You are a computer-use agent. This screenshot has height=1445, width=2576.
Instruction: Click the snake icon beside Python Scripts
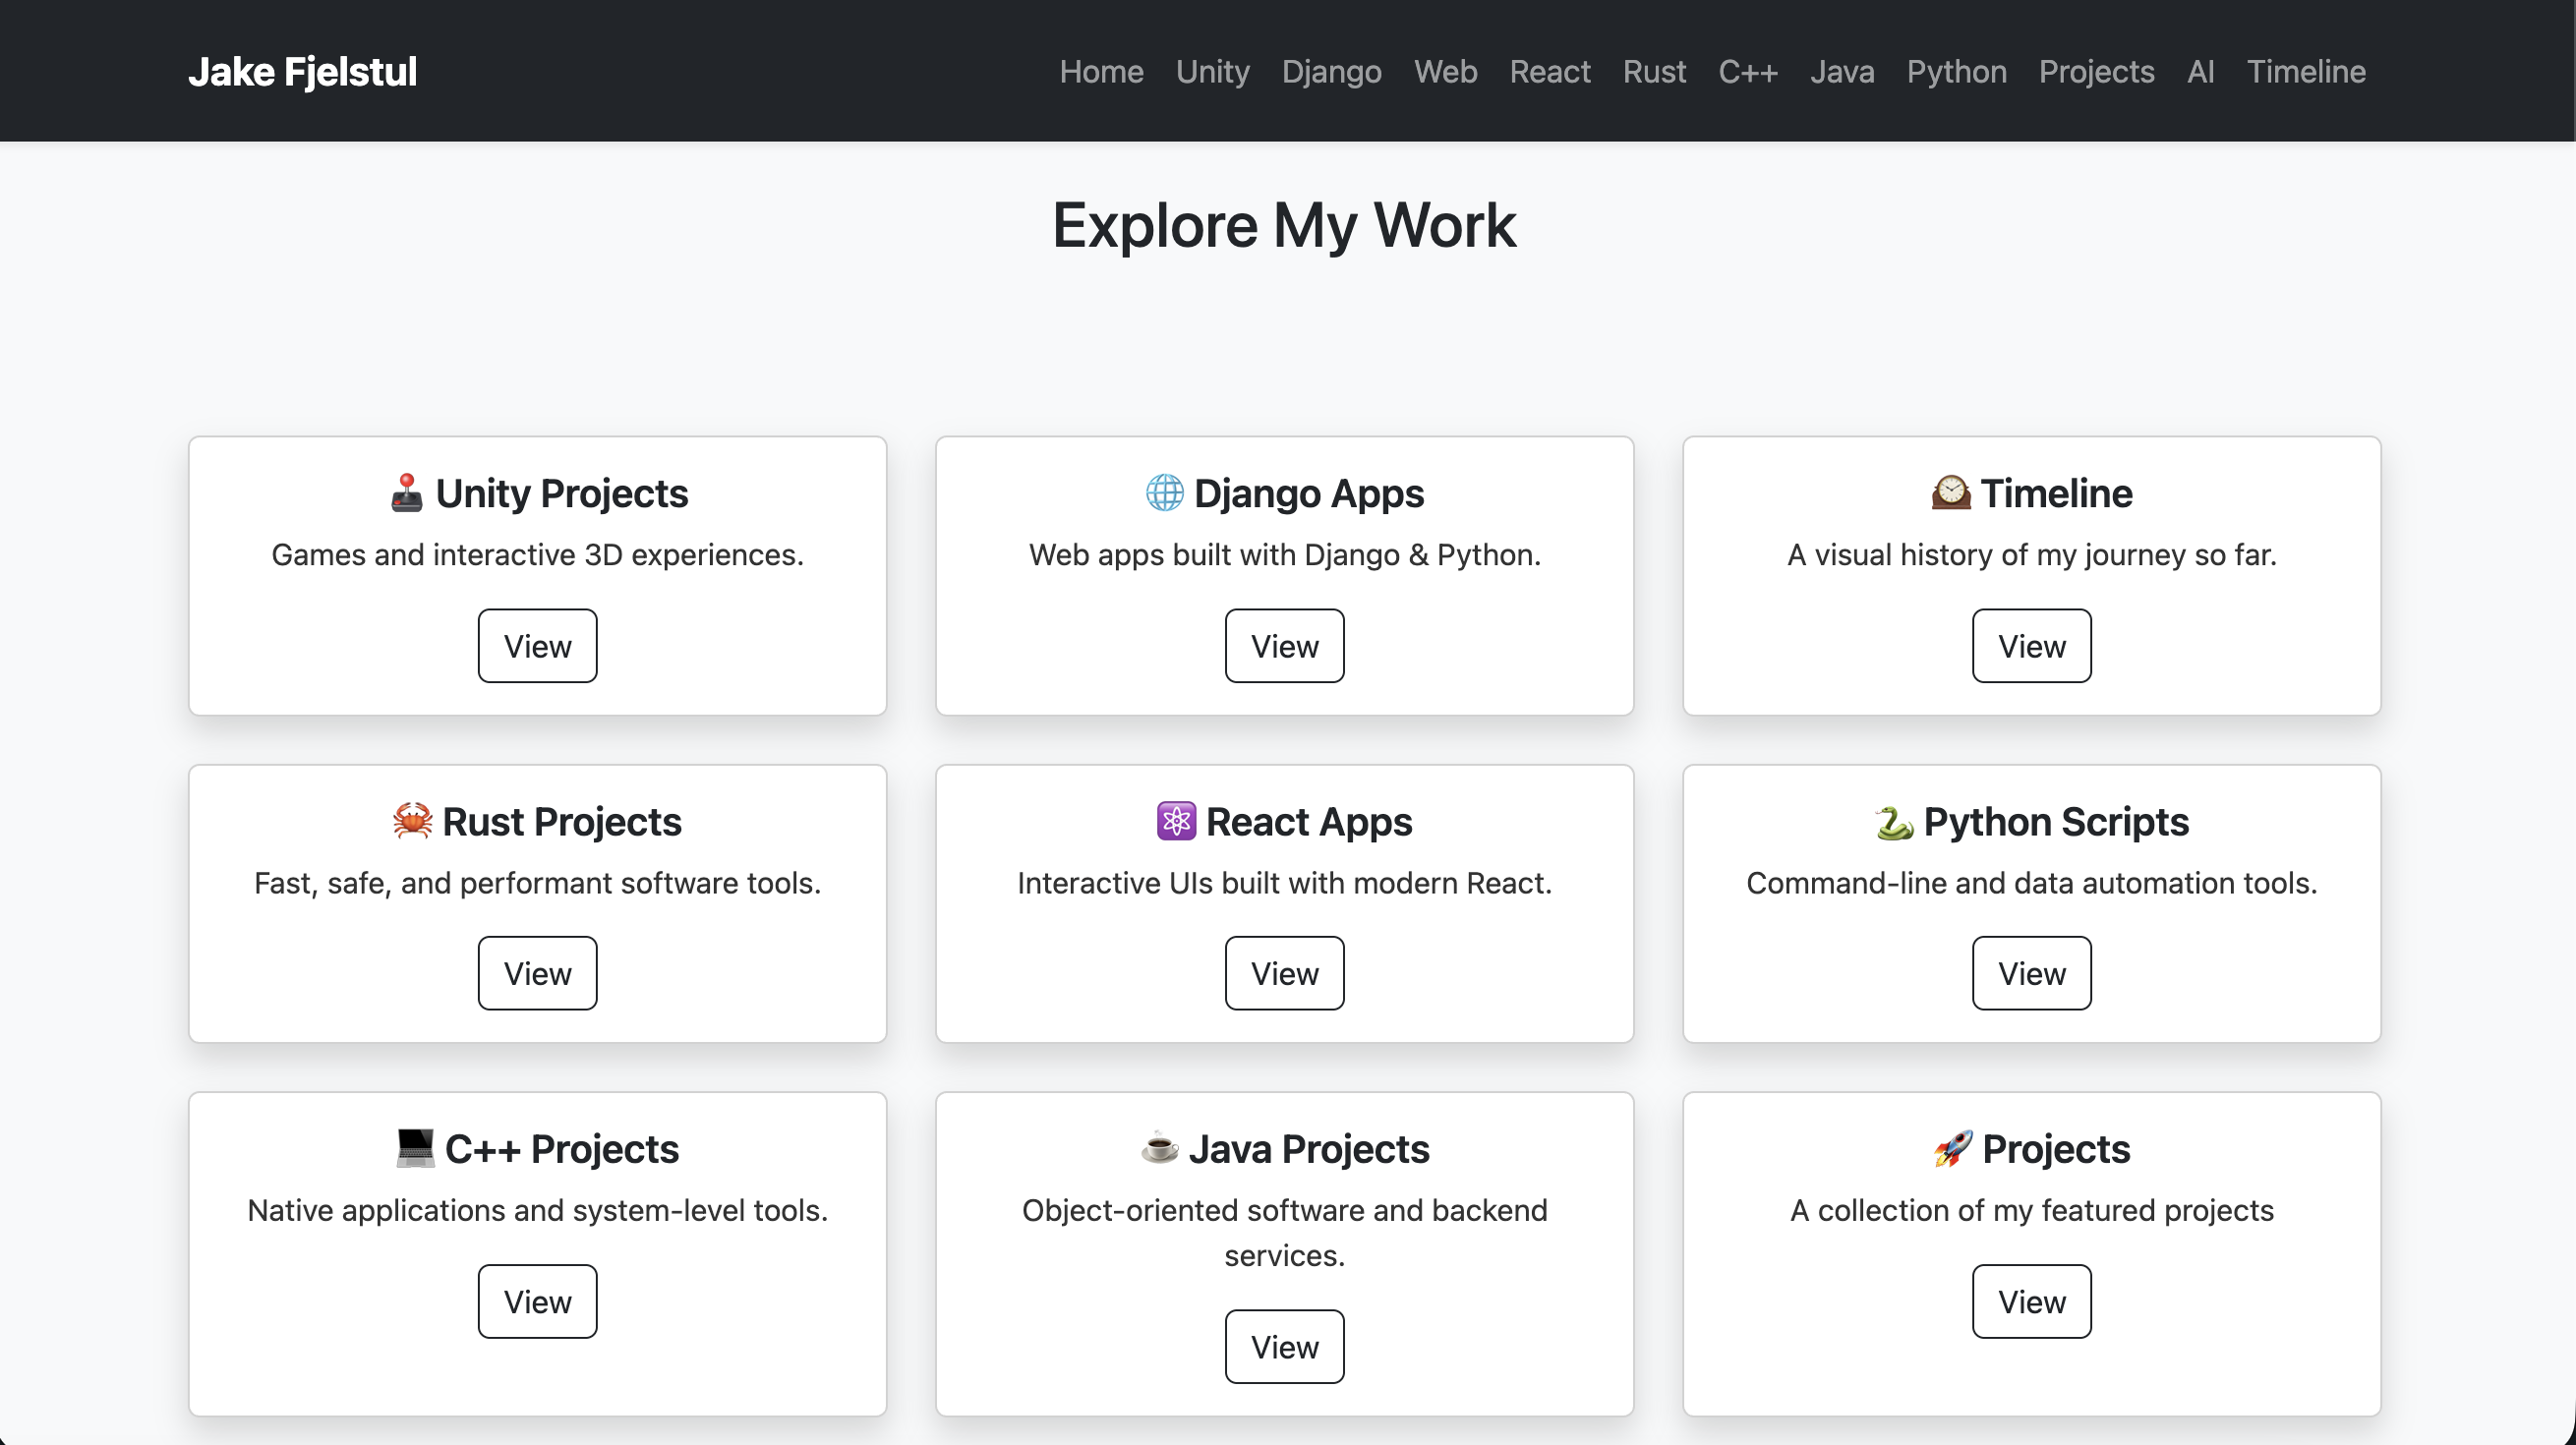[1894, 821]
